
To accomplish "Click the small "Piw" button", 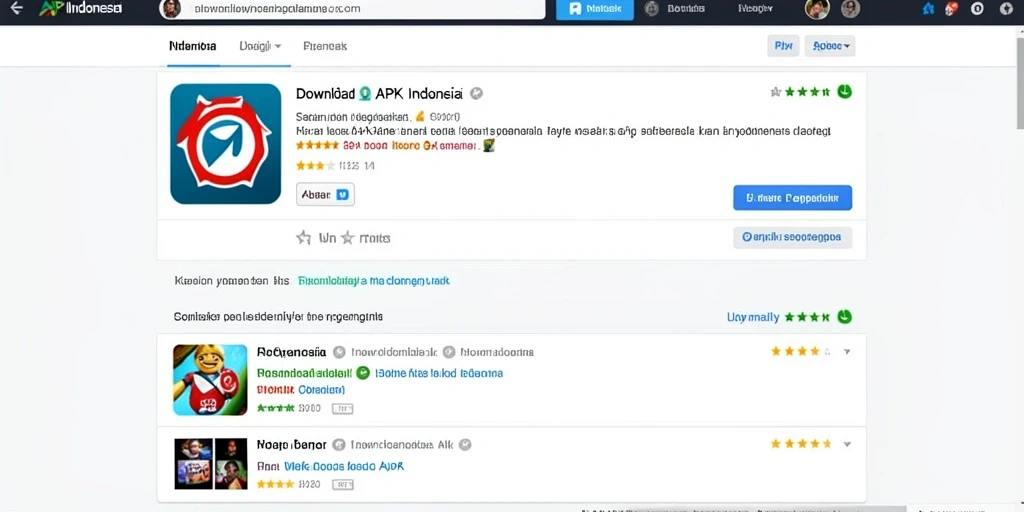I will click(783, 46).
